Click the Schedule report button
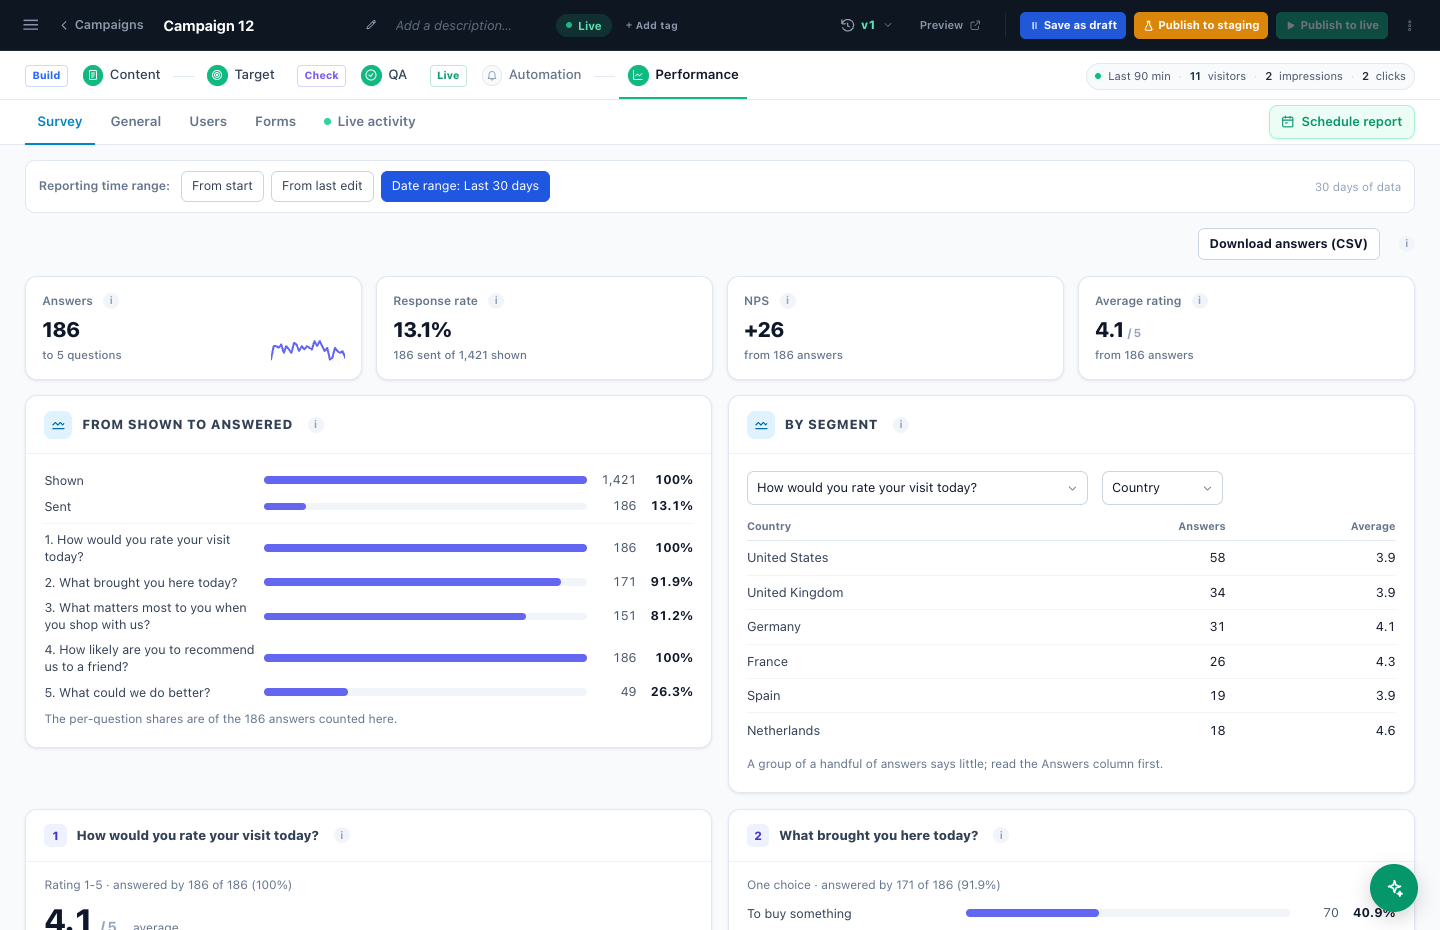This screenshot has width=1440, height=930. click(1341, 122)
